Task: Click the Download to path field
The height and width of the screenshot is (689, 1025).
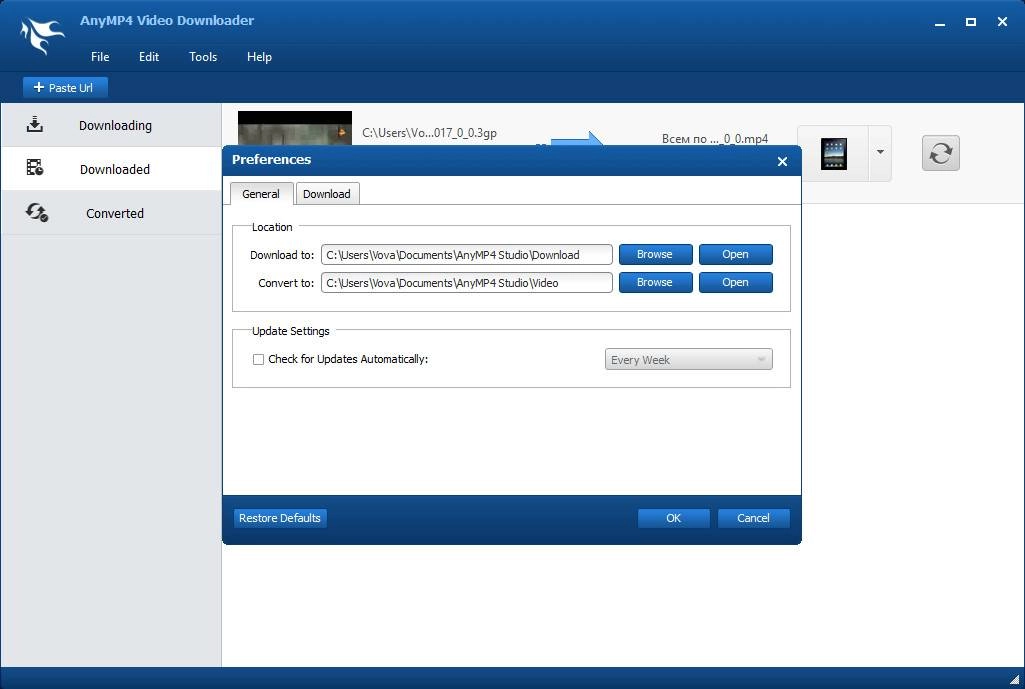Action: (x=466, y=255)
